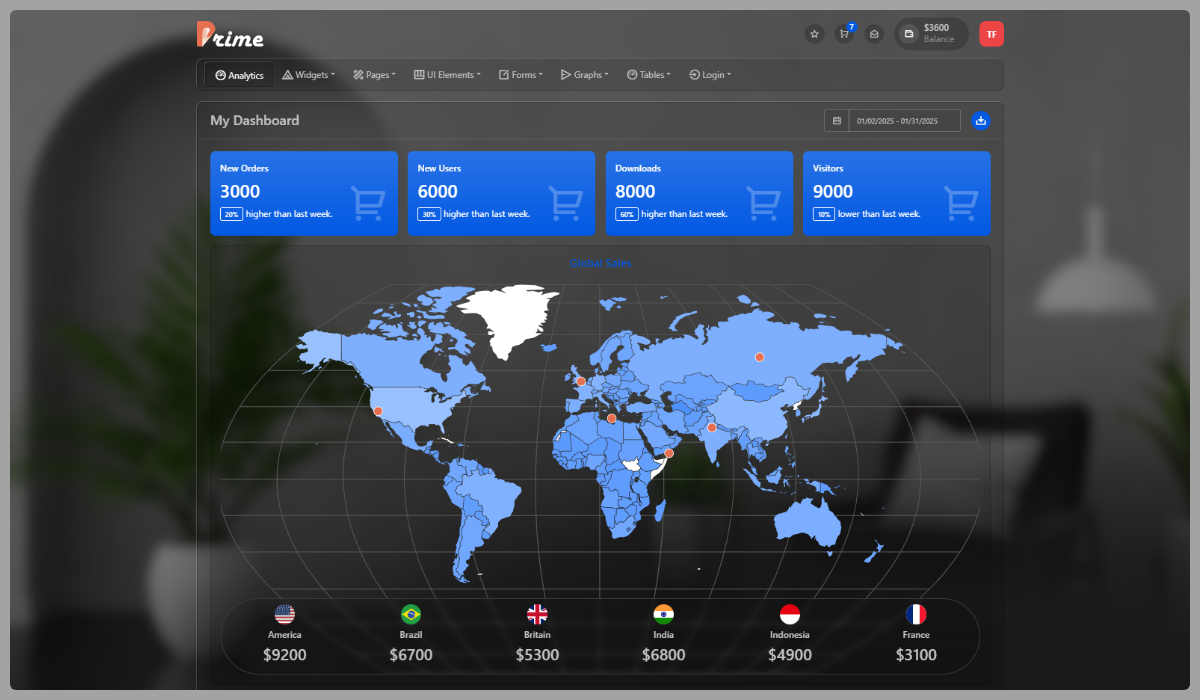Open UI Elements navigation item

click(446, 74)
